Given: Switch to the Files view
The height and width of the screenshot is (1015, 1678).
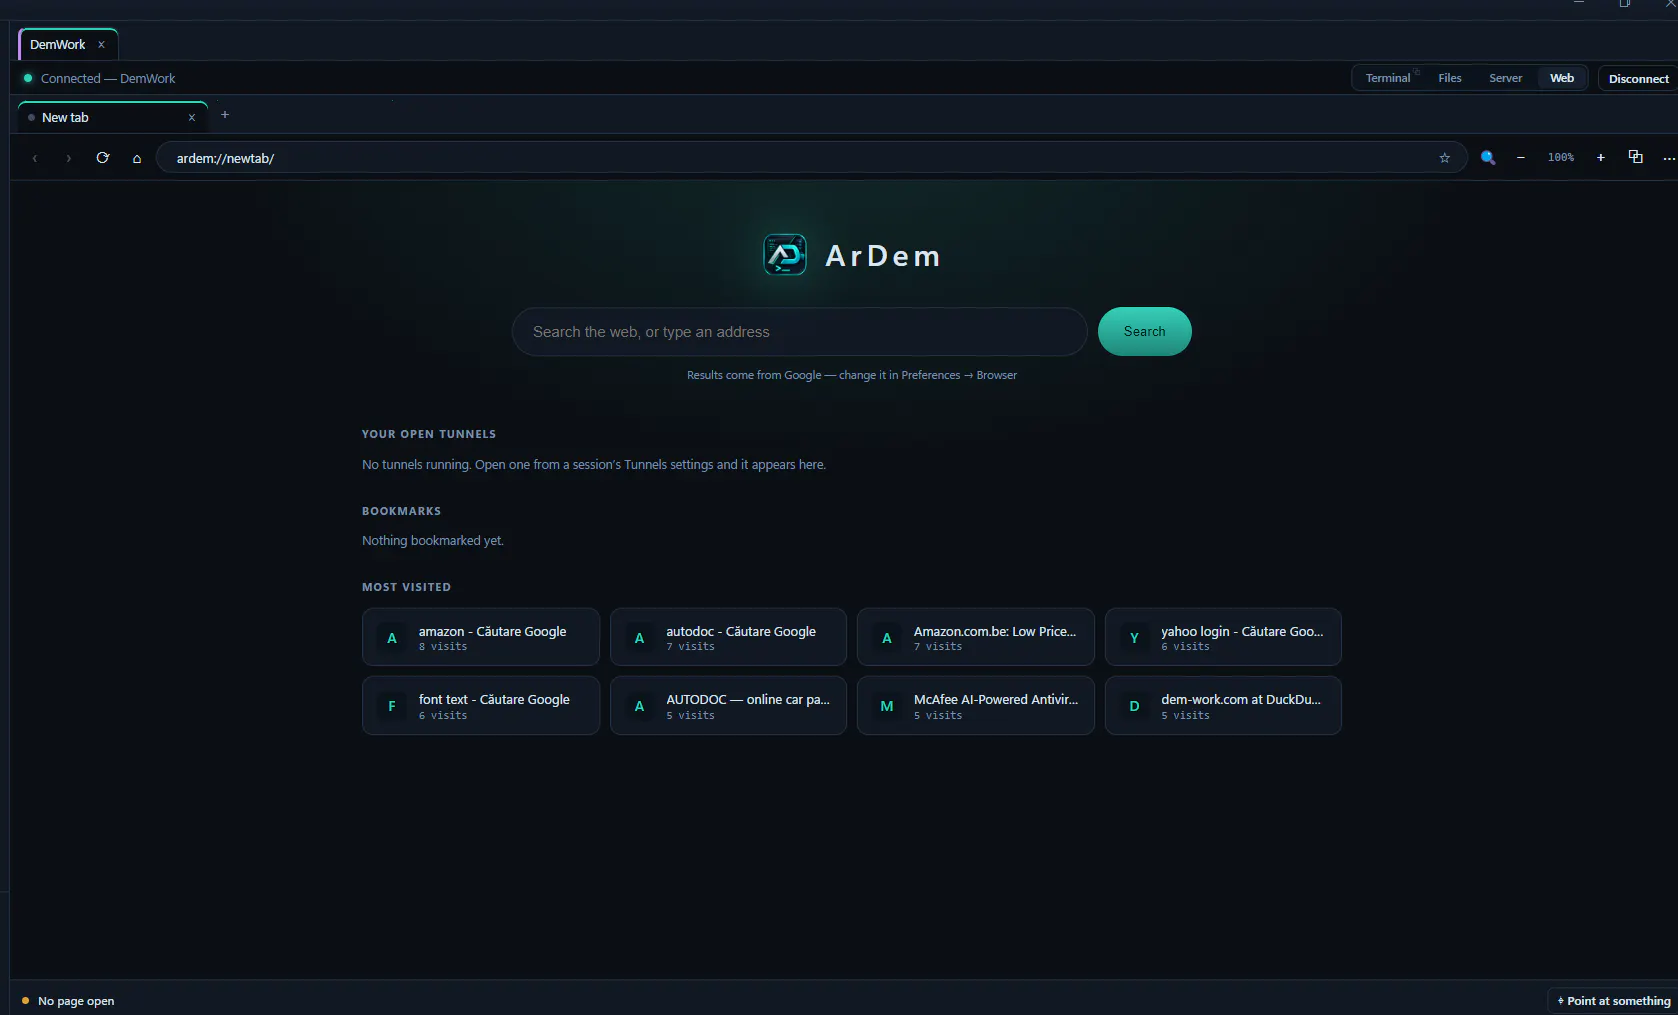Looking at the screenshot, I should pos(1450,78).
